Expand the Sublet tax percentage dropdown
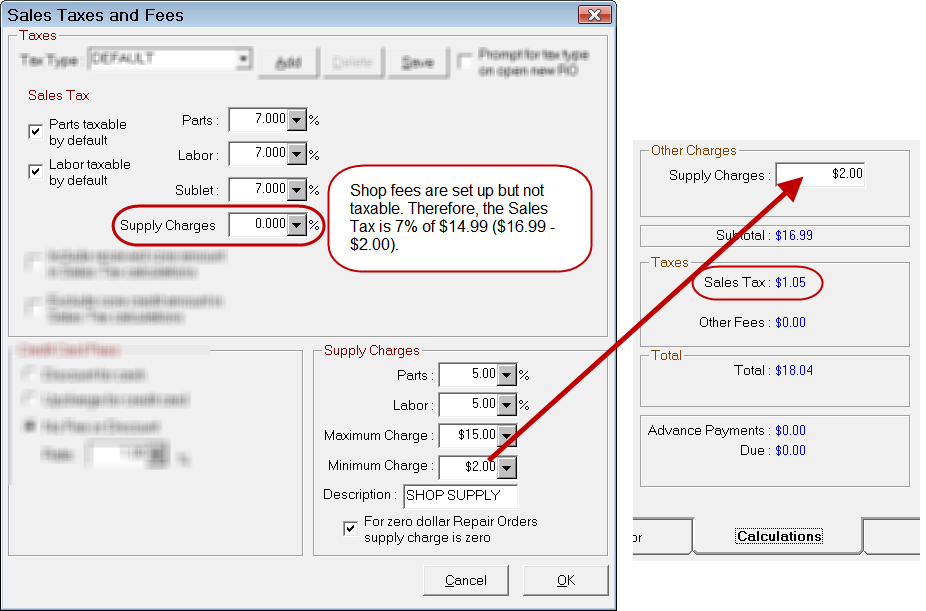 tap(296, 189)
